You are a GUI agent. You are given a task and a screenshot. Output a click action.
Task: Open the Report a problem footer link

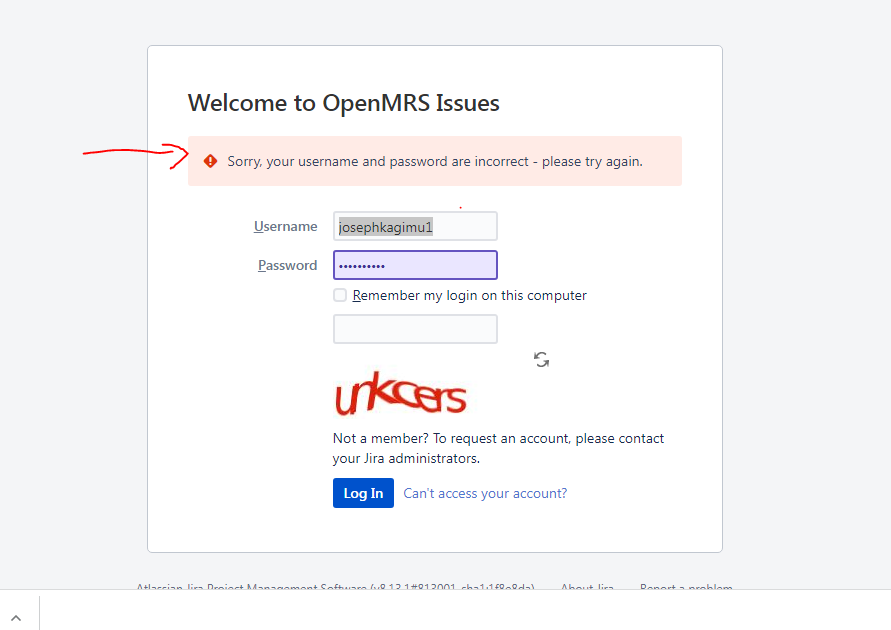coord(686,586)
